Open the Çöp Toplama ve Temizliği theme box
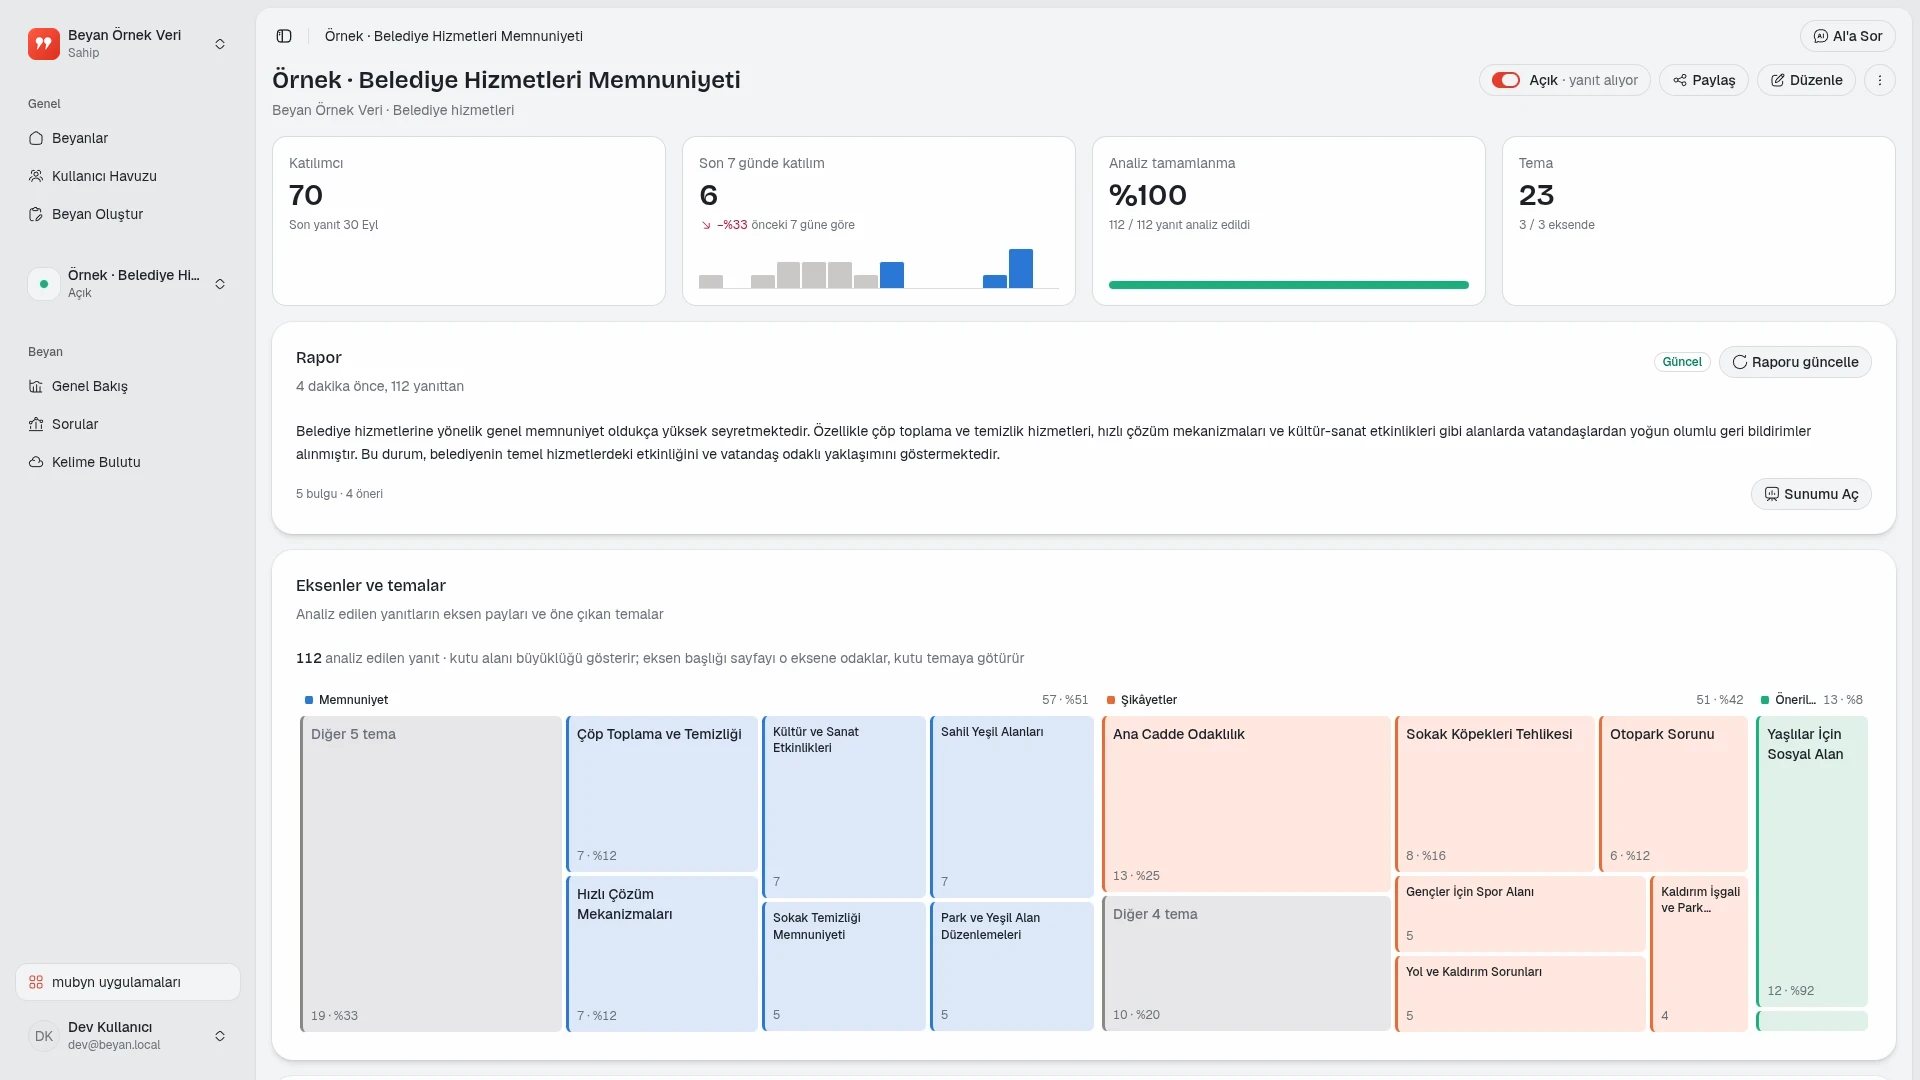 pyautogui.click(x=662, y=794)
